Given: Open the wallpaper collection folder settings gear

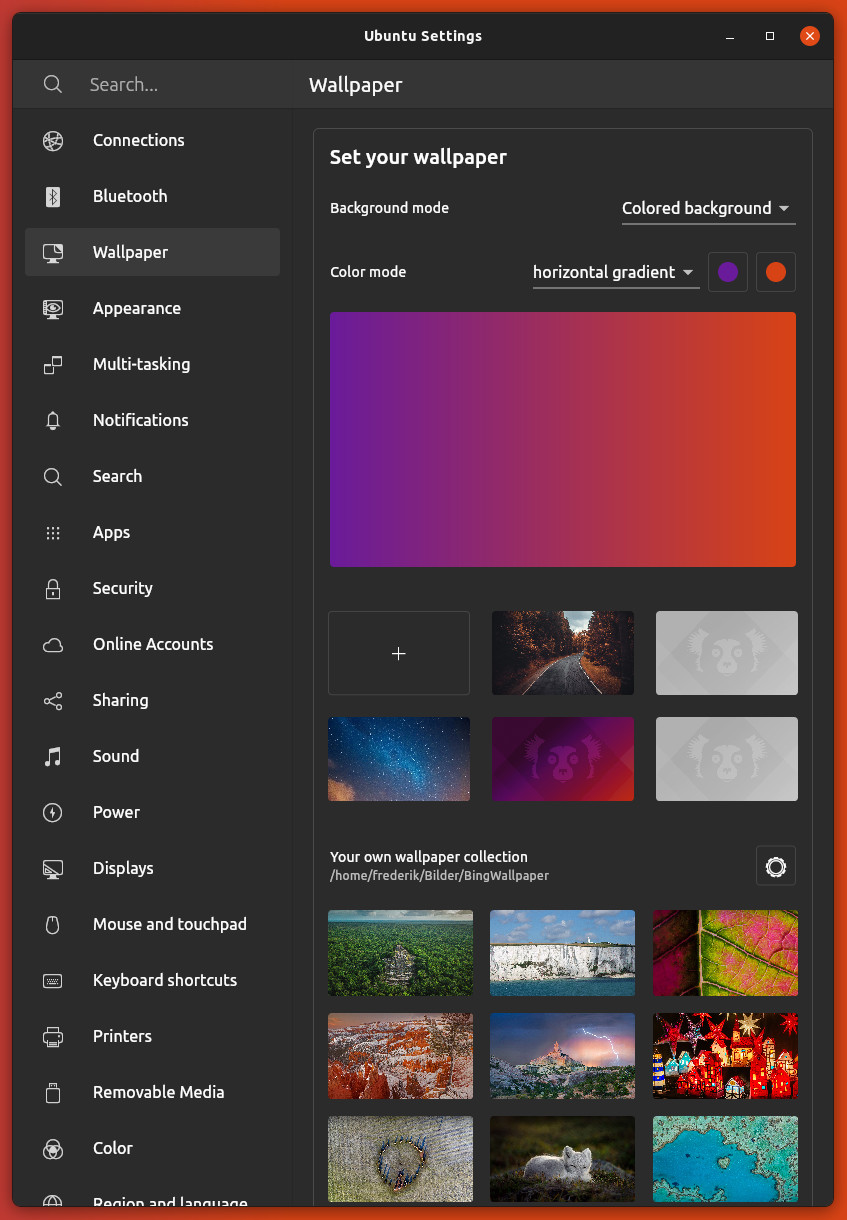Looking at the screenshot, I should tap(775, 866).
